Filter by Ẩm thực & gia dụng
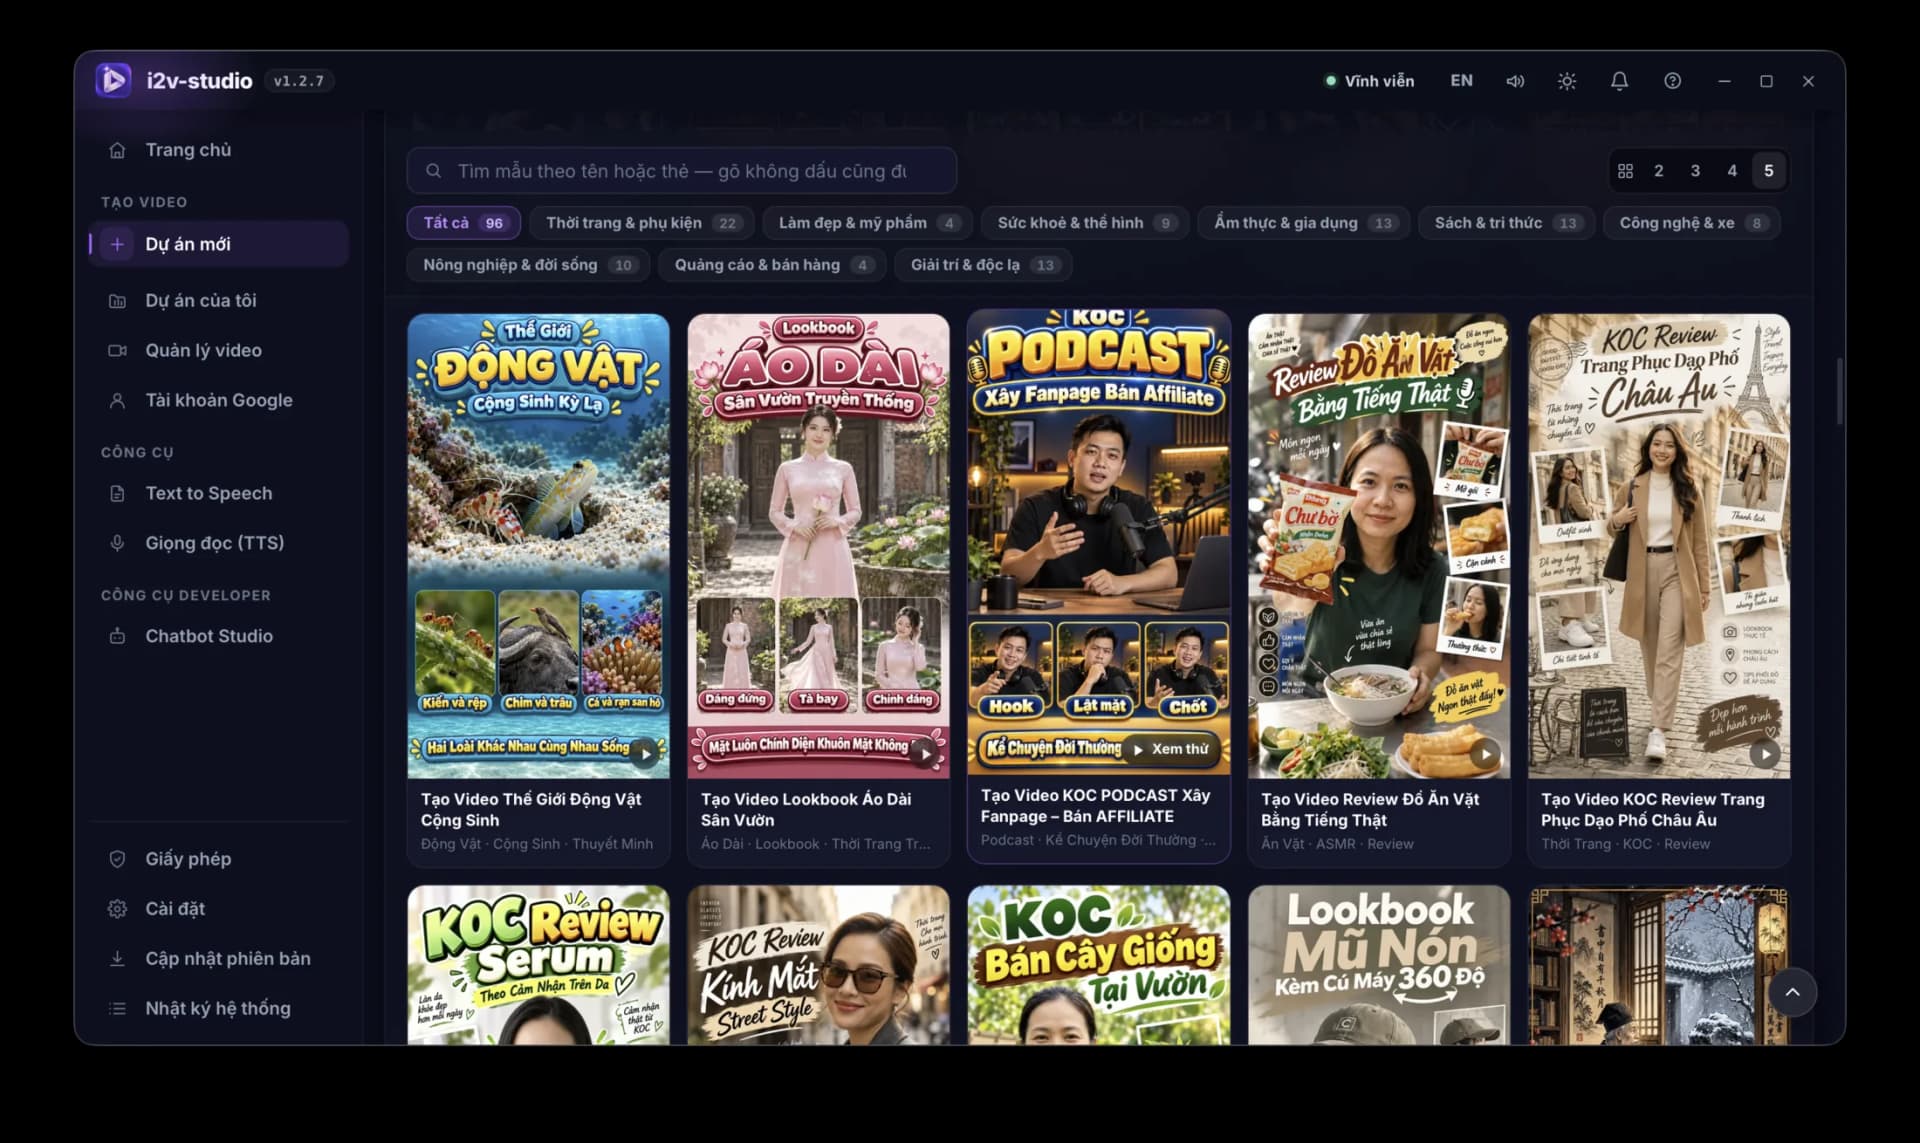Viewport: 1920px width, 1143px height. (x=1304, y=223)
